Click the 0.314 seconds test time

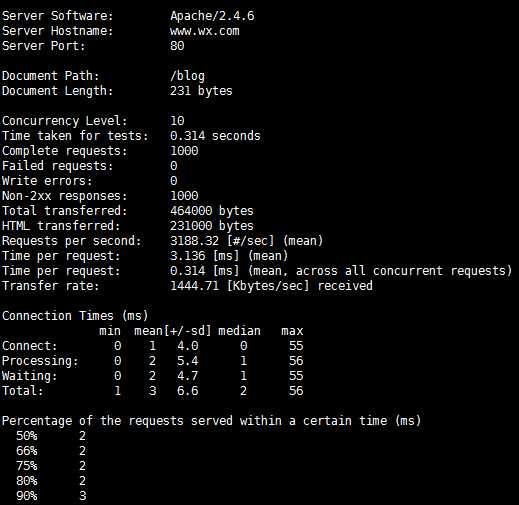point(215,136)
